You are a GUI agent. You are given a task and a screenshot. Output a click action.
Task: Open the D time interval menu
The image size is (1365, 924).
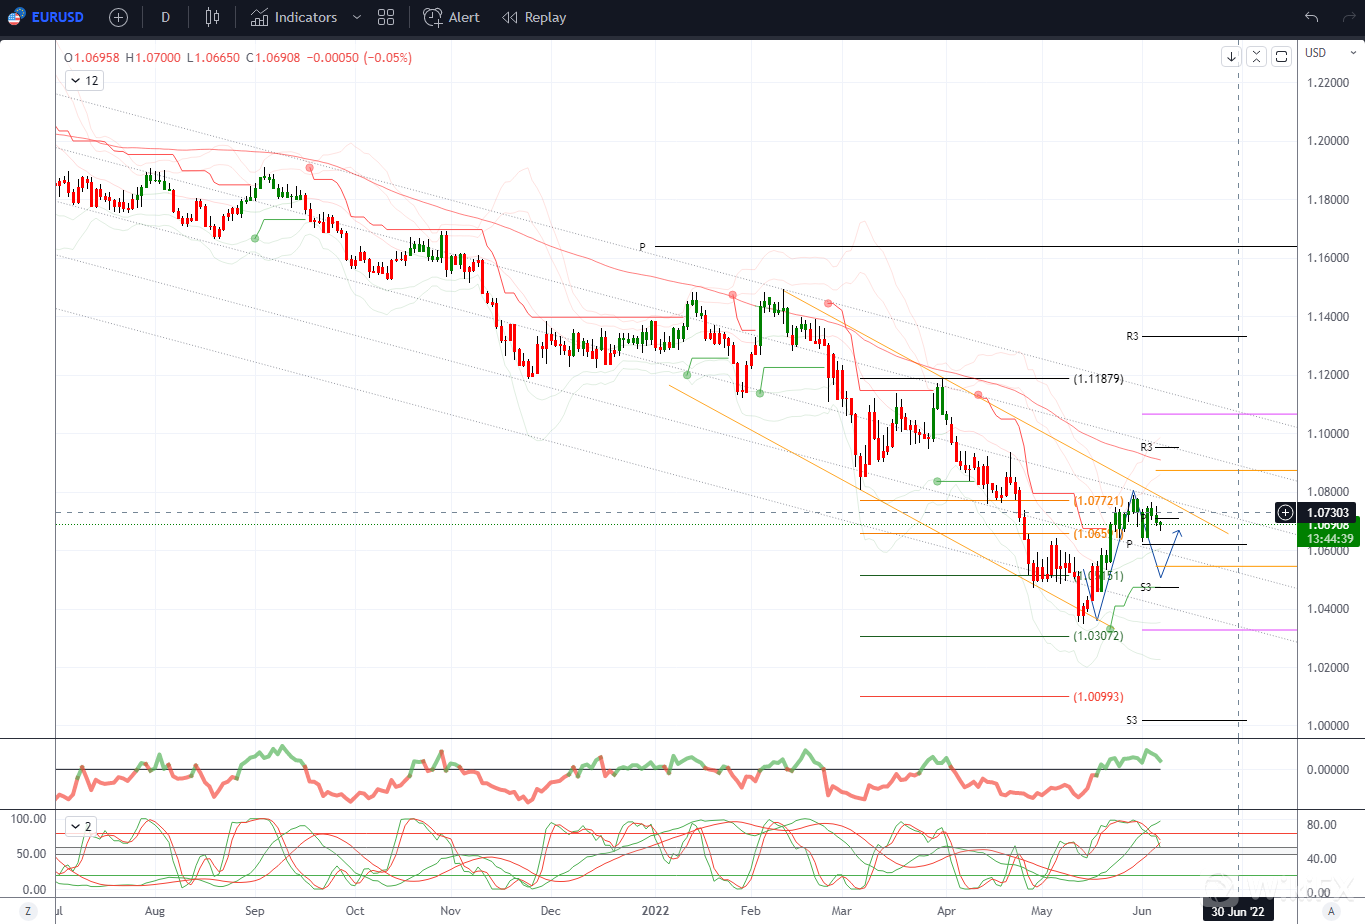click(165, 17)
